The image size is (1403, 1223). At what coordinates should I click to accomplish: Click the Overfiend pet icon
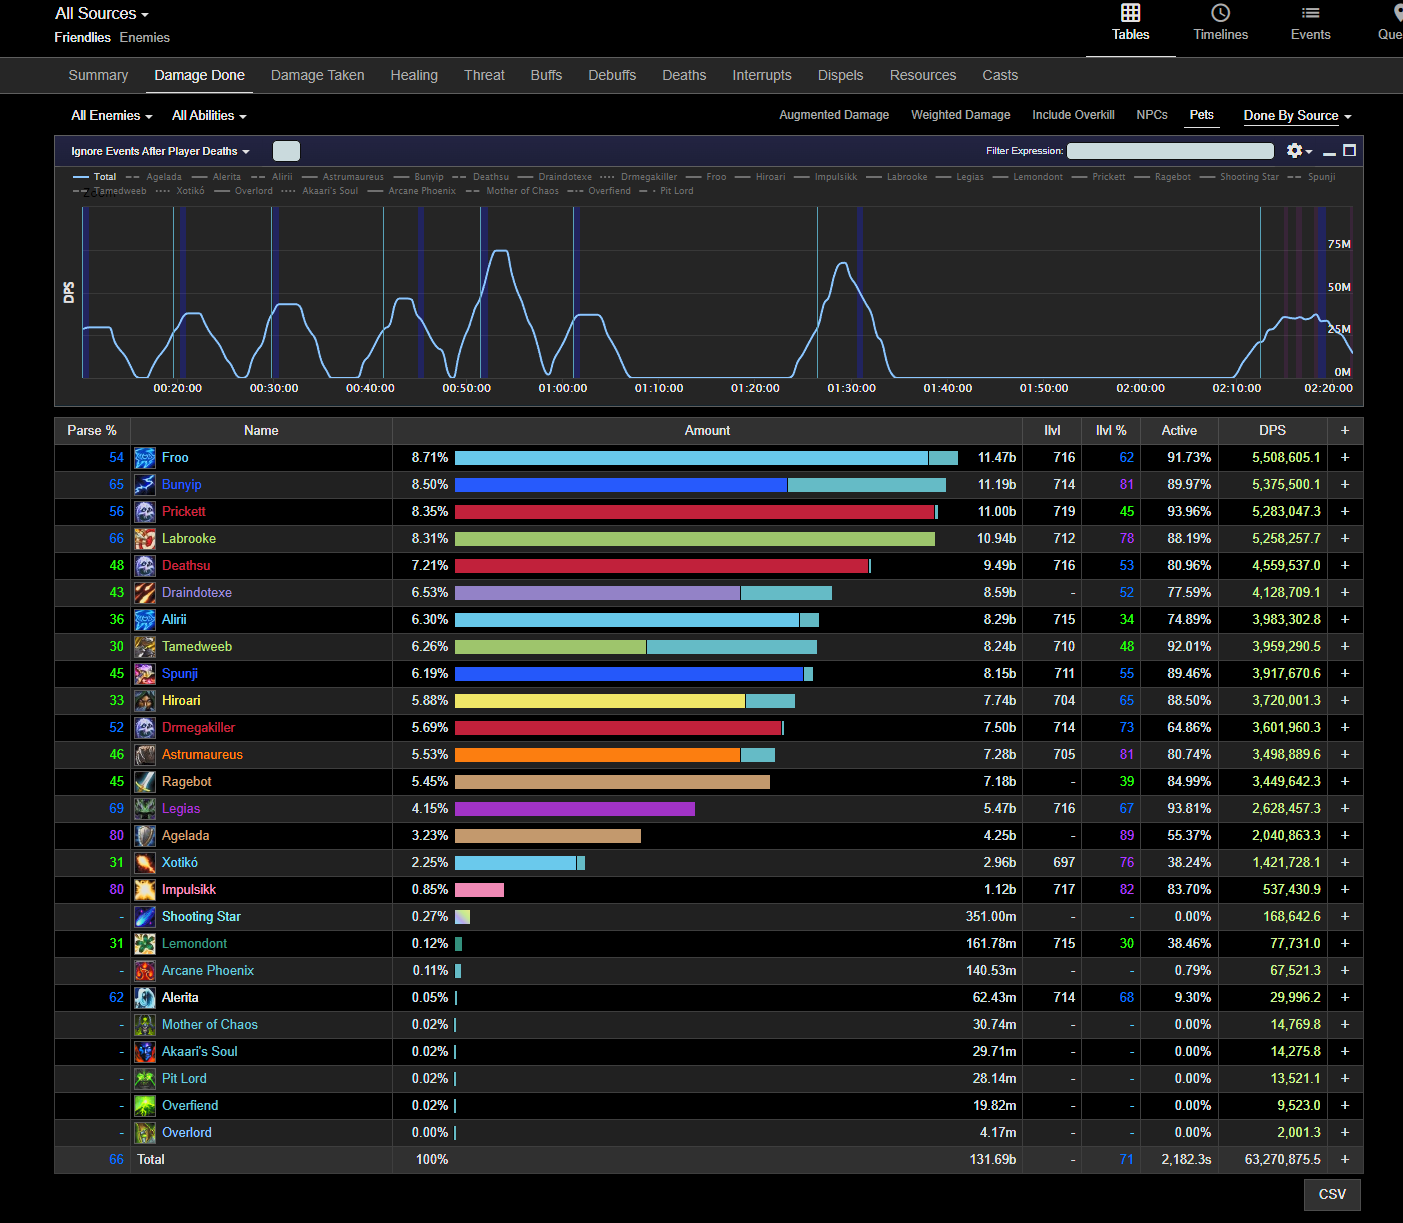145,1106
